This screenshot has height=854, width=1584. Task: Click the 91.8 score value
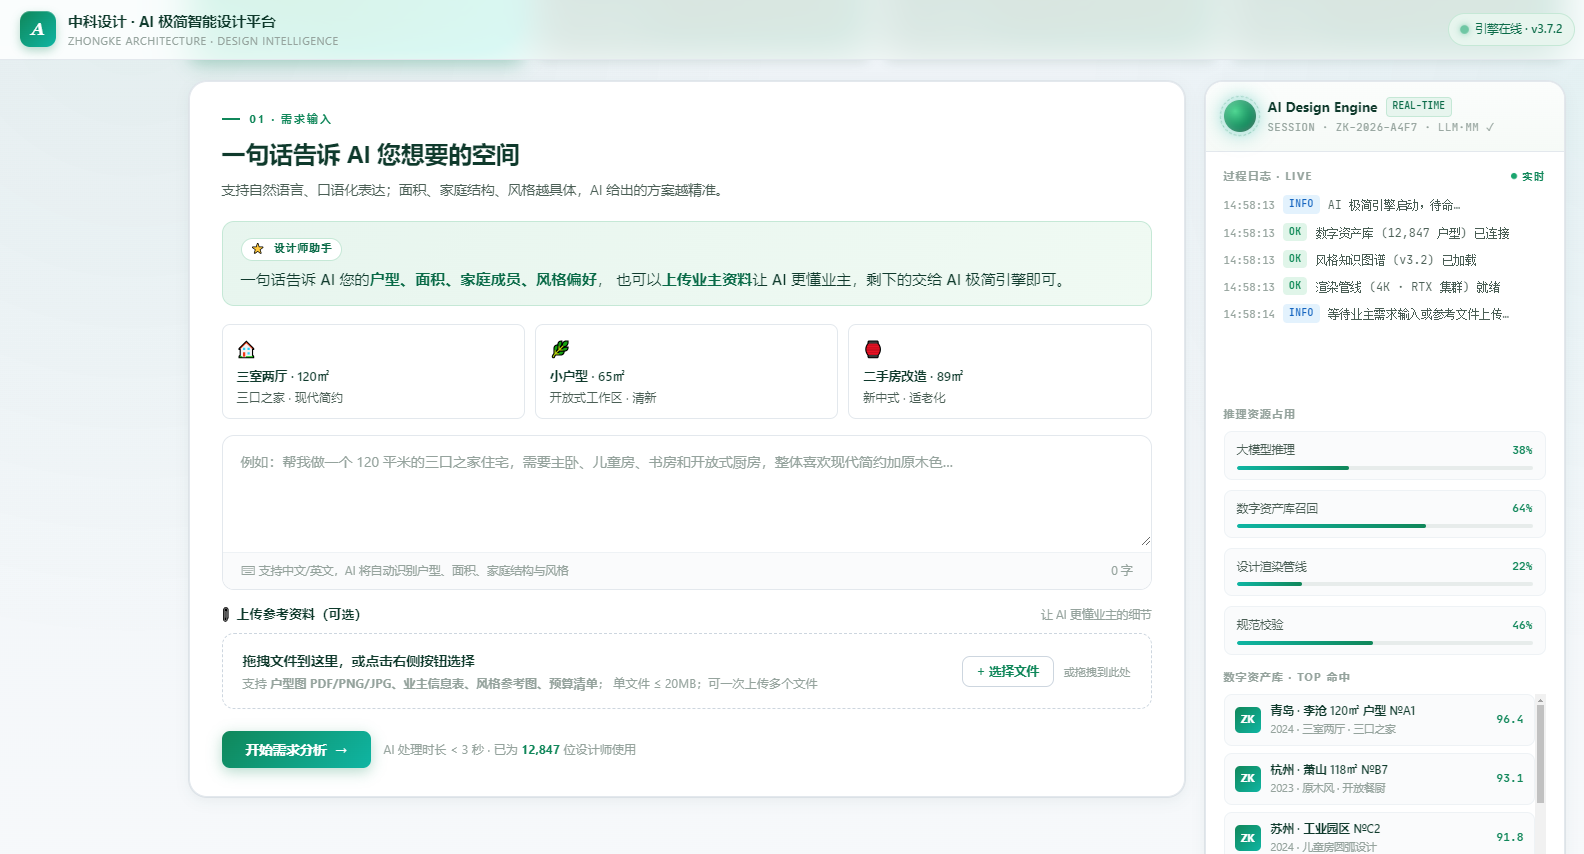click(x=1510, y=838)
